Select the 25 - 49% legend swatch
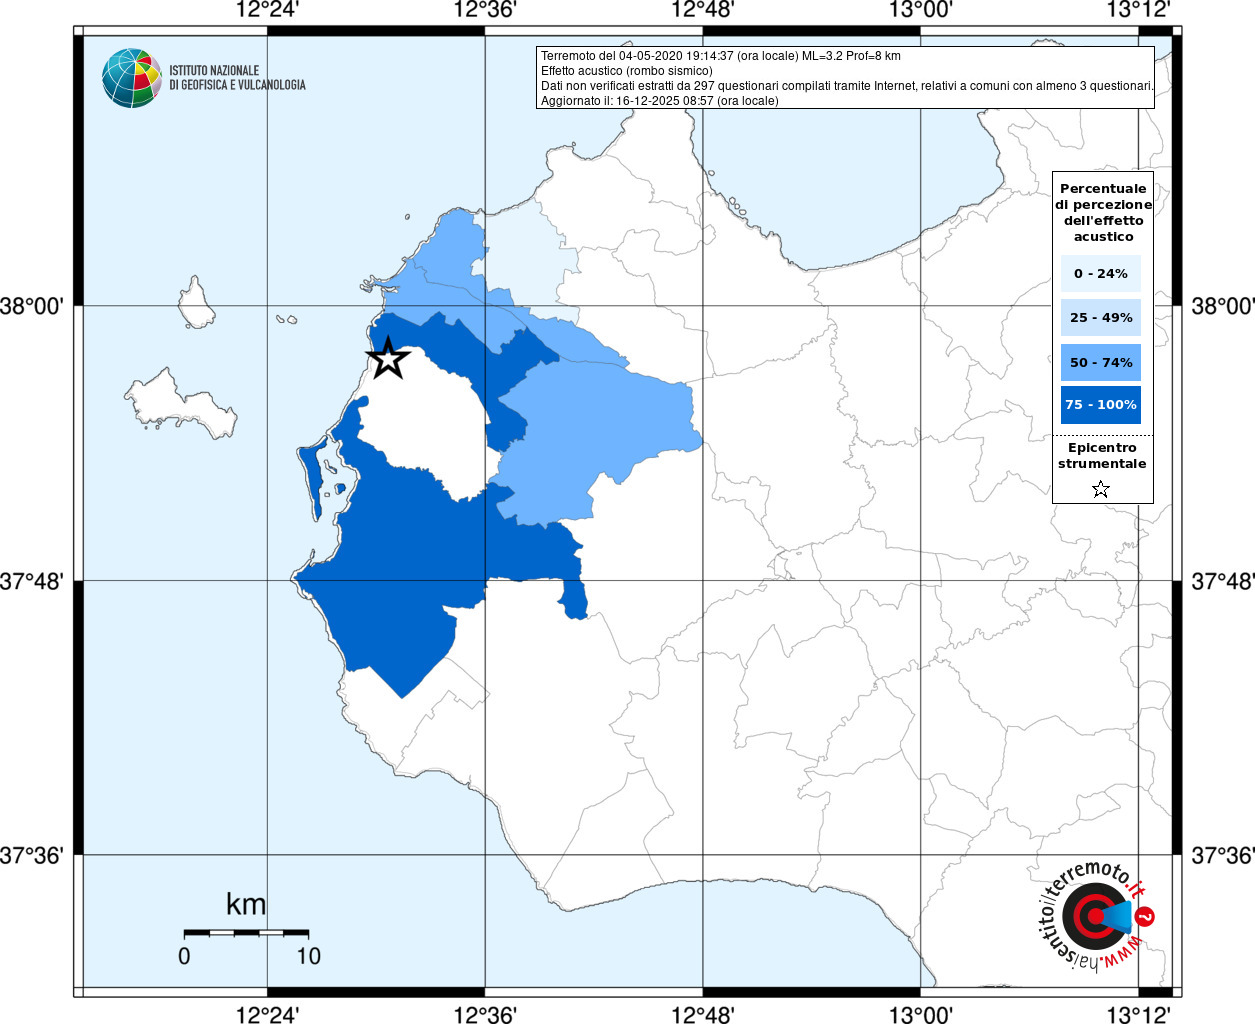This screenshot has width=1255, height=1024. click(x=1101, y=317)
